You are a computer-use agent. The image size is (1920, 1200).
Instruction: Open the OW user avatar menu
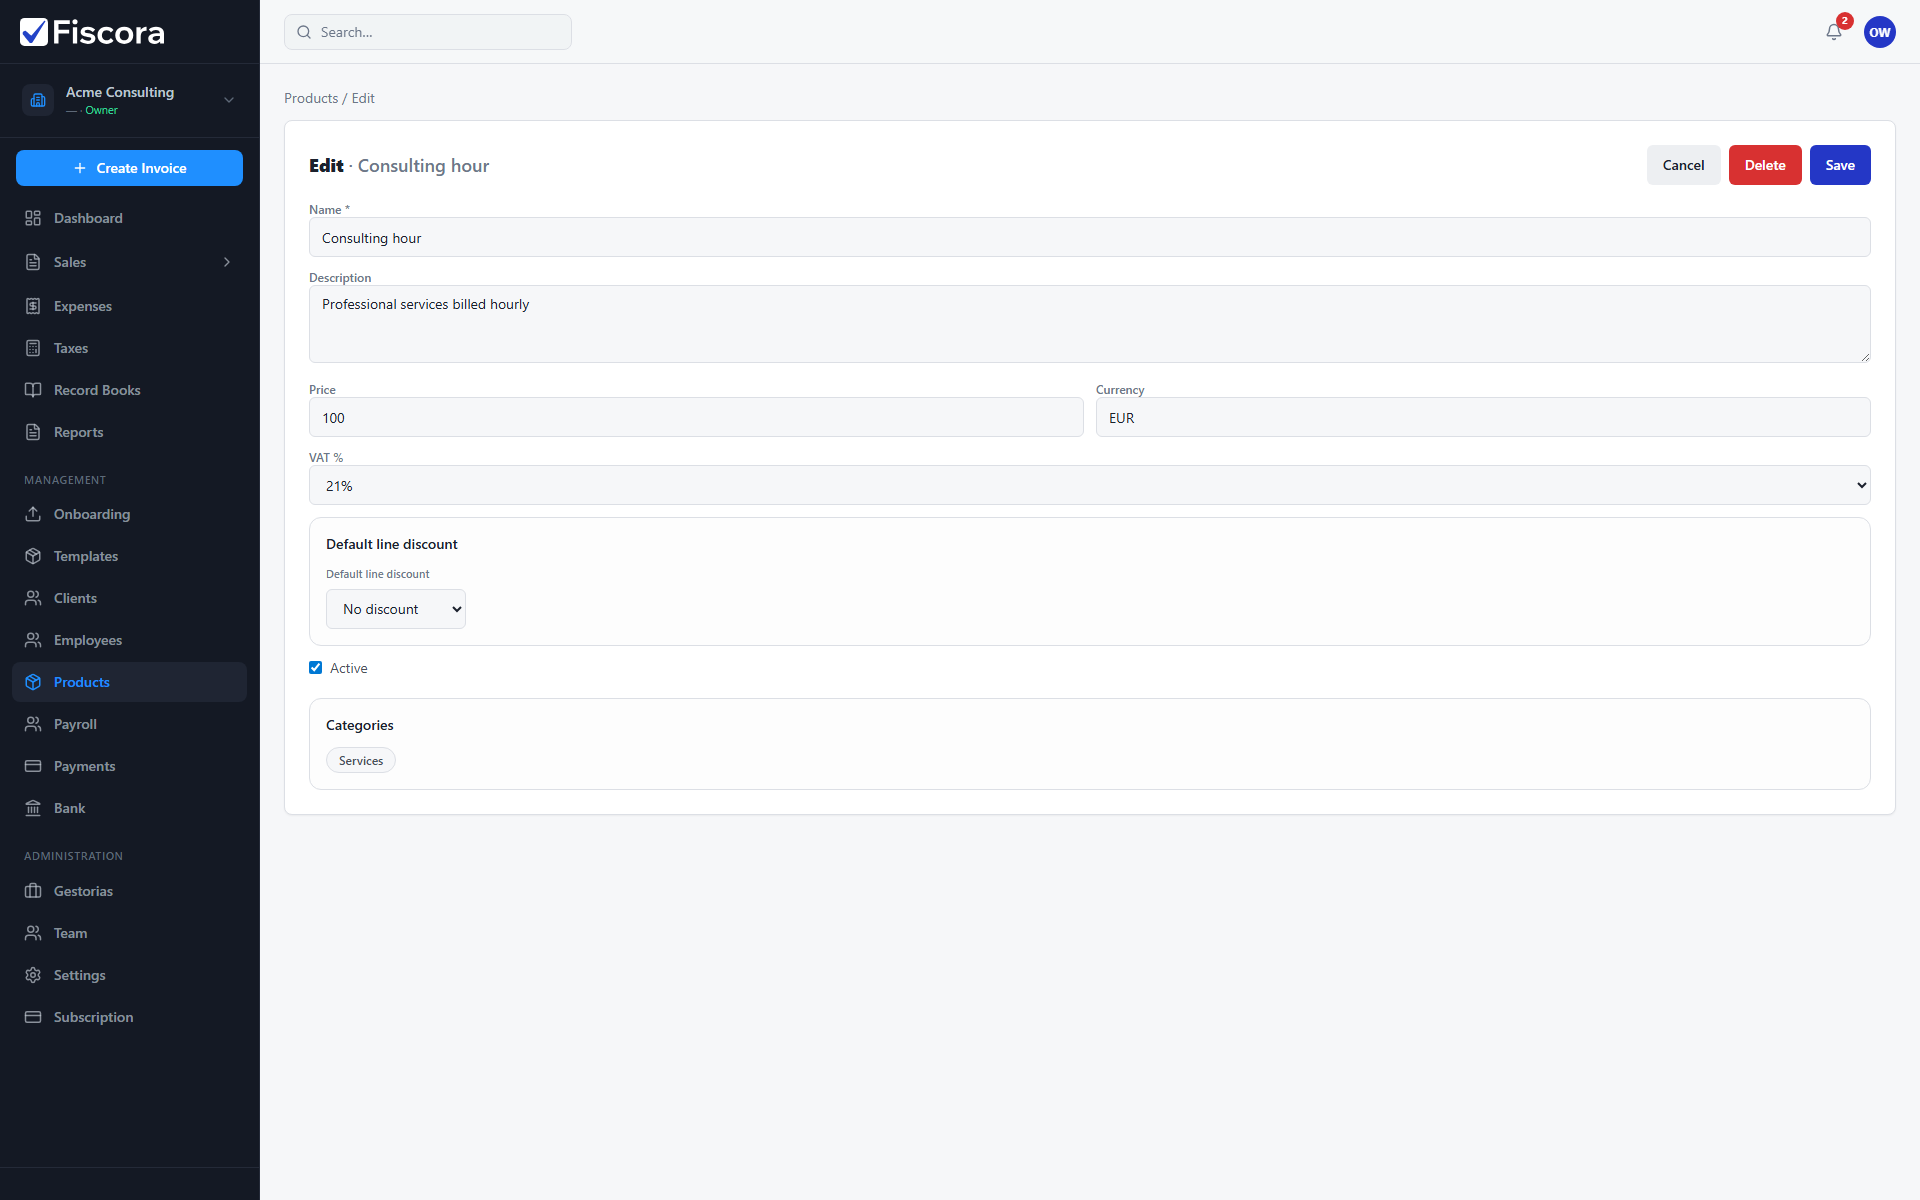click(1880, 32)
